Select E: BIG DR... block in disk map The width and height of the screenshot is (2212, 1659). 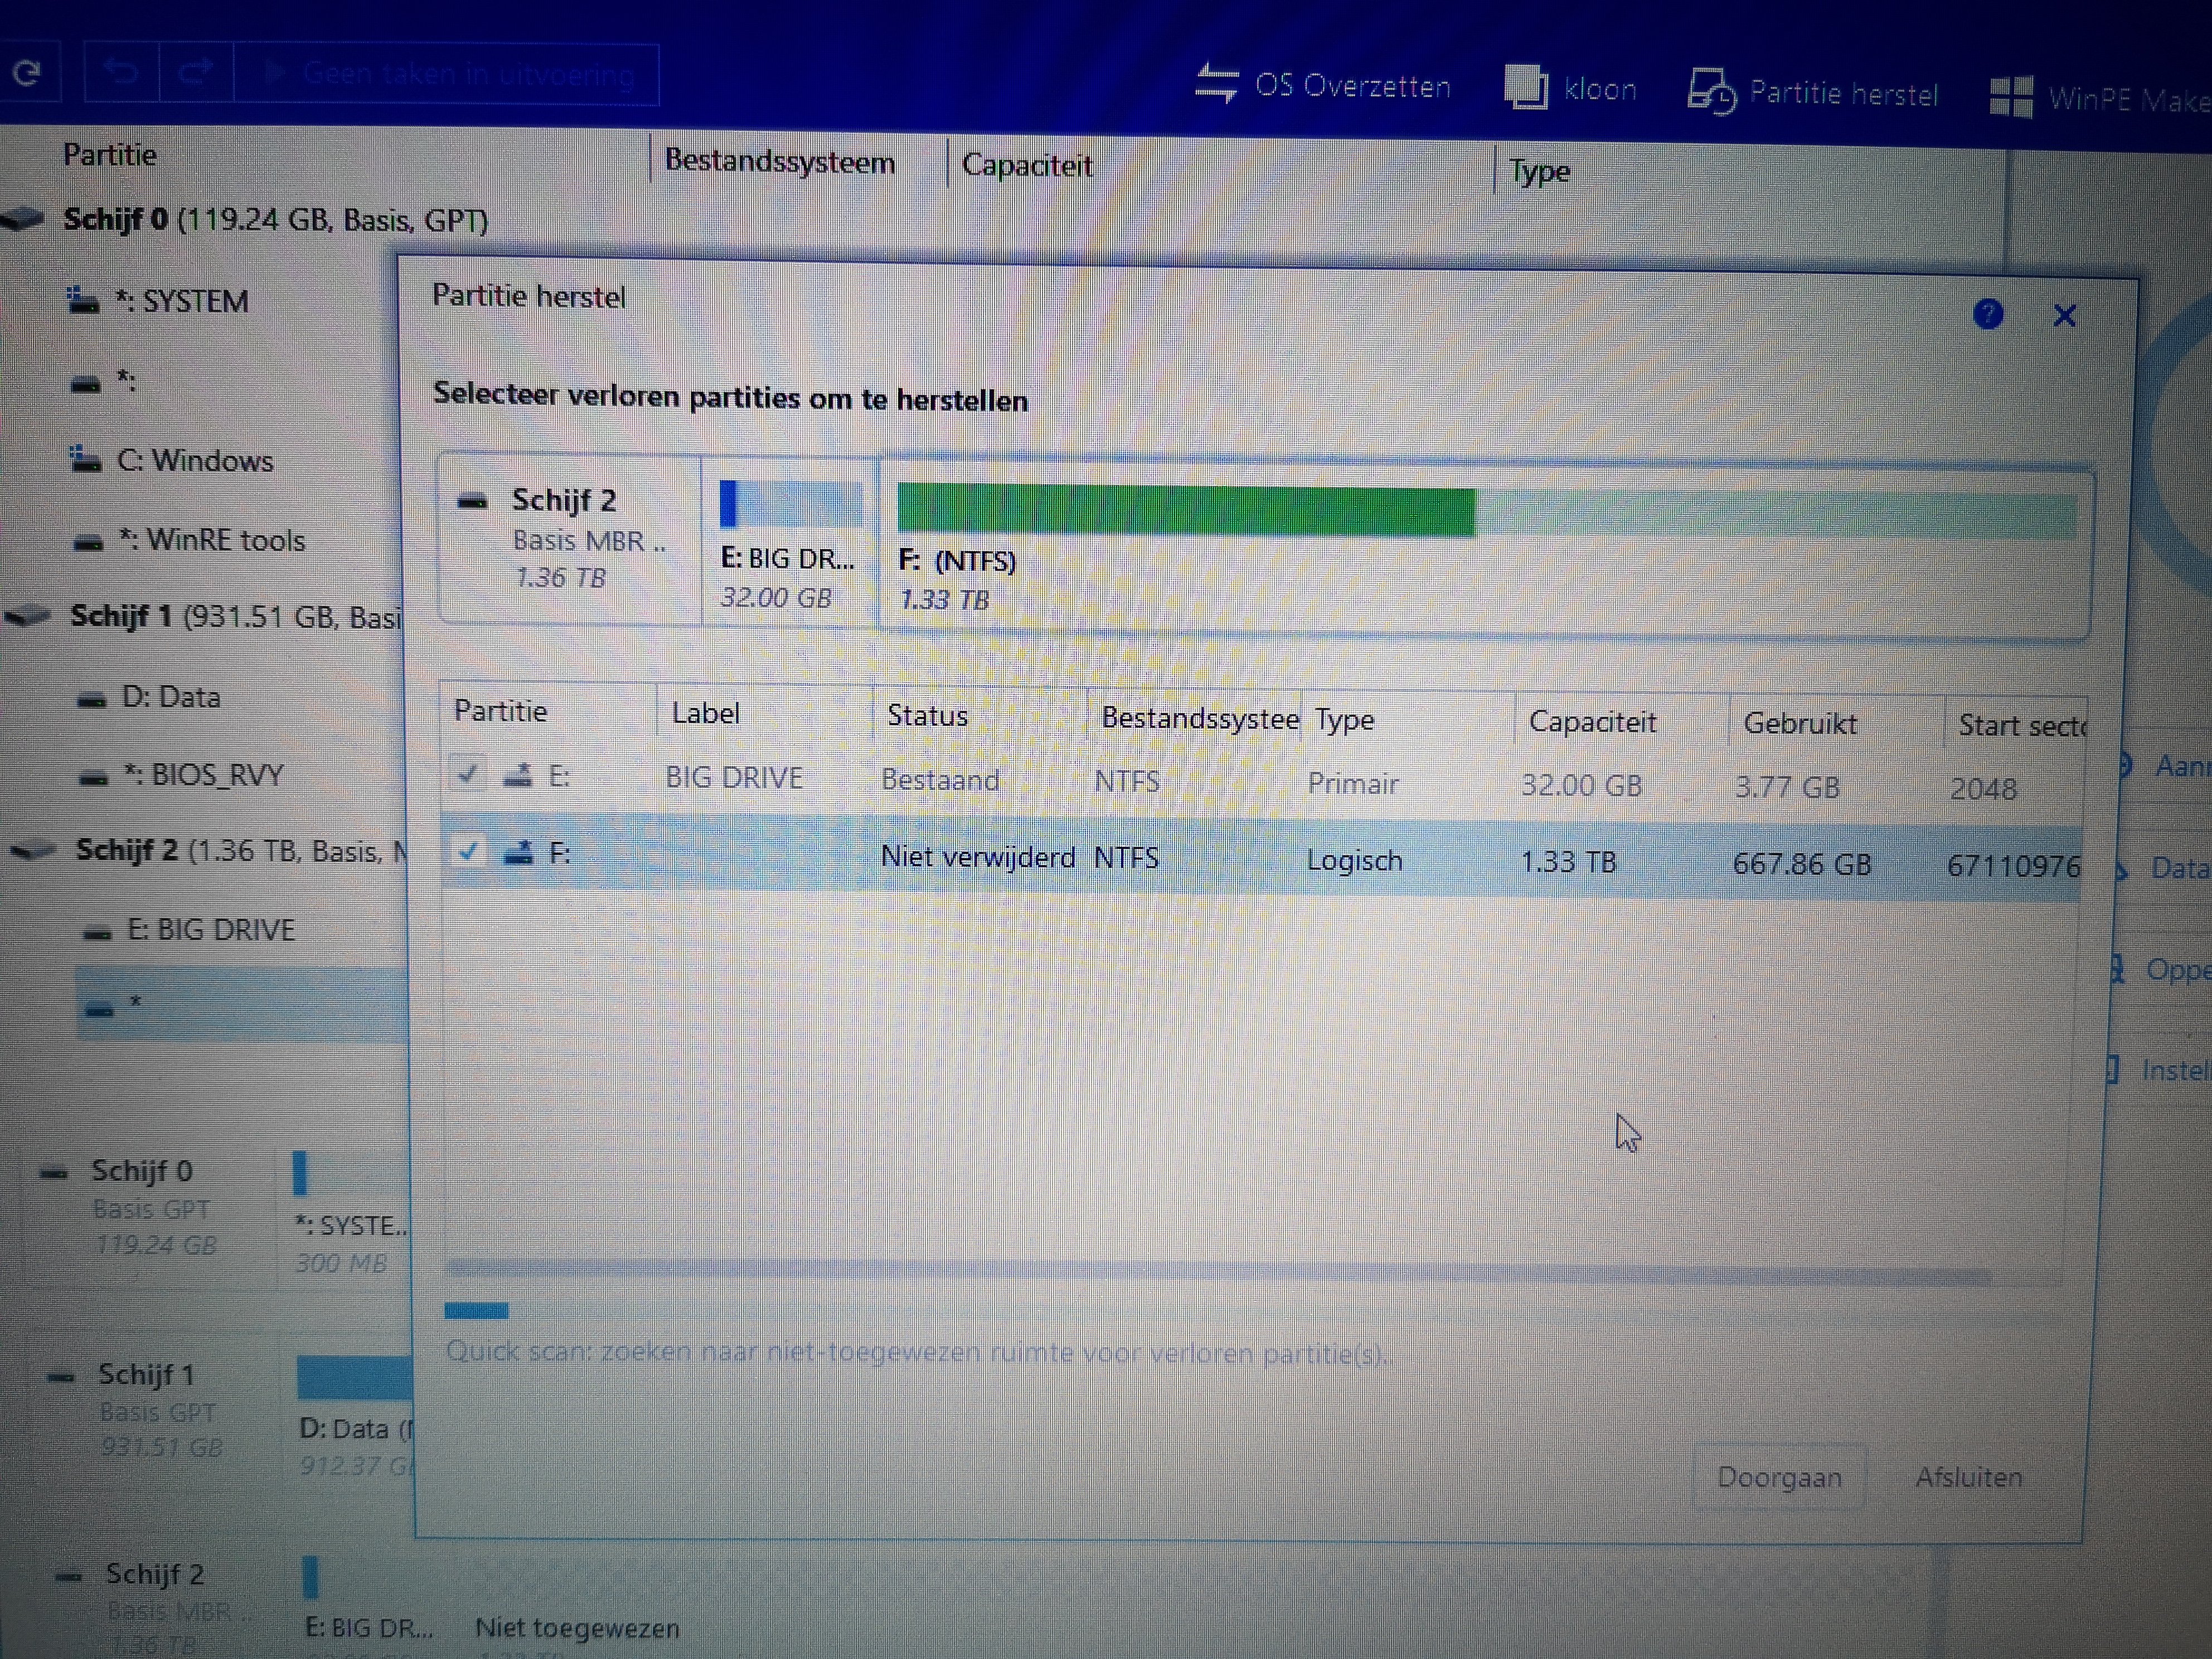coord(790,542)
